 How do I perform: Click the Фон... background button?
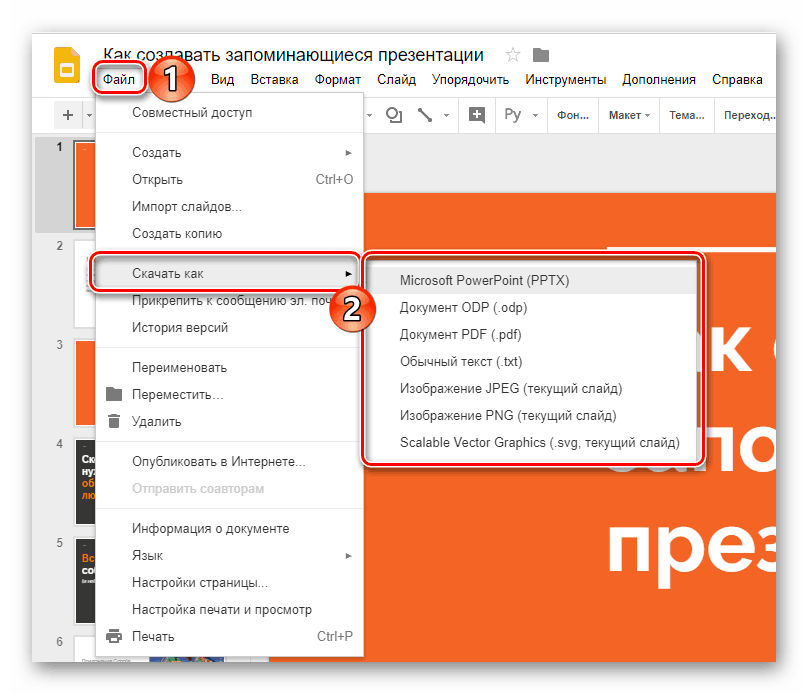[x=573, y=115]
